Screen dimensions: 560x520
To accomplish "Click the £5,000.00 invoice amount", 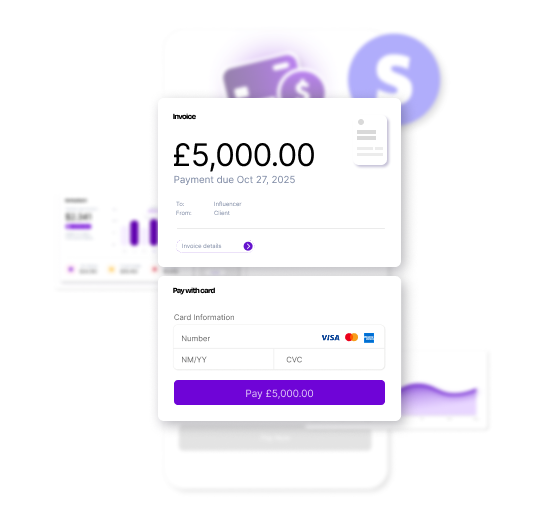I will click(x=244, y=155).
